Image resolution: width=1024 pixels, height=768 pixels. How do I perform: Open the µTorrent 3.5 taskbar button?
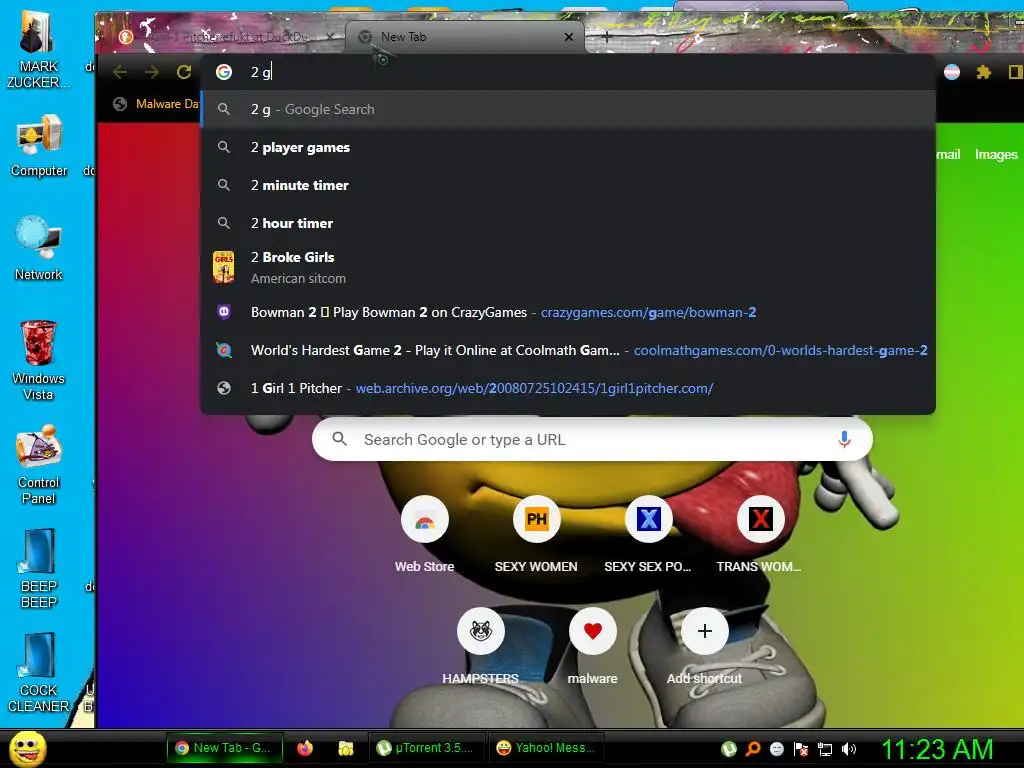[x=428, y=748]
